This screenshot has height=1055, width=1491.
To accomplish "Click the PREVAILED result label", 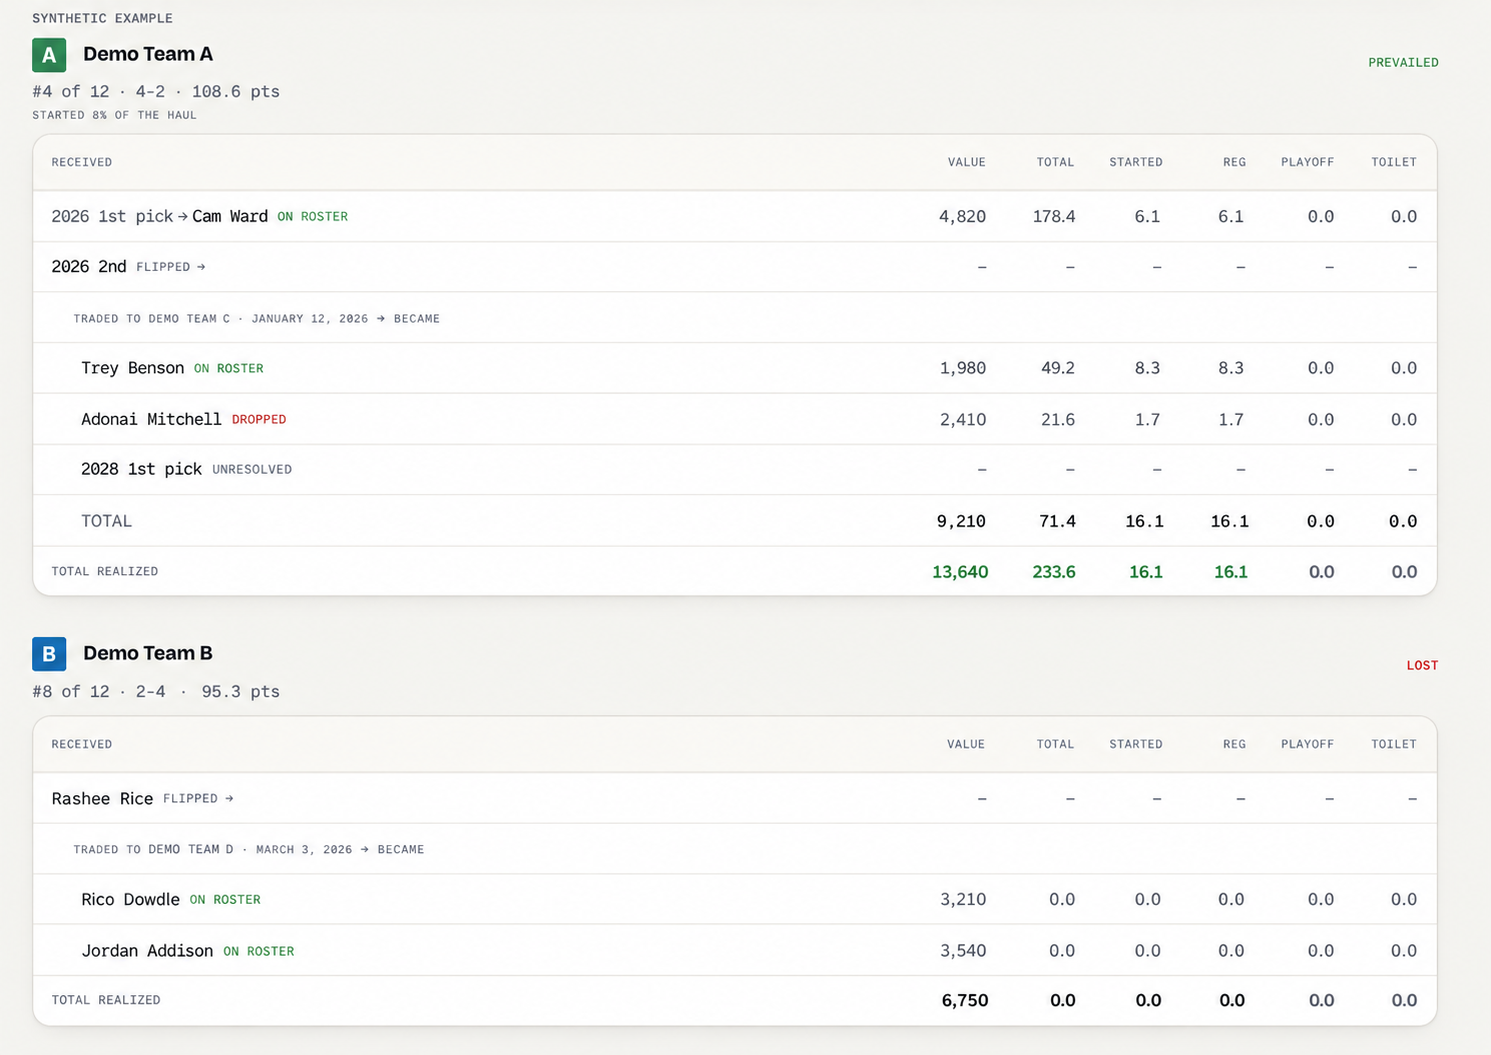I will click(x=1403, y=62).
